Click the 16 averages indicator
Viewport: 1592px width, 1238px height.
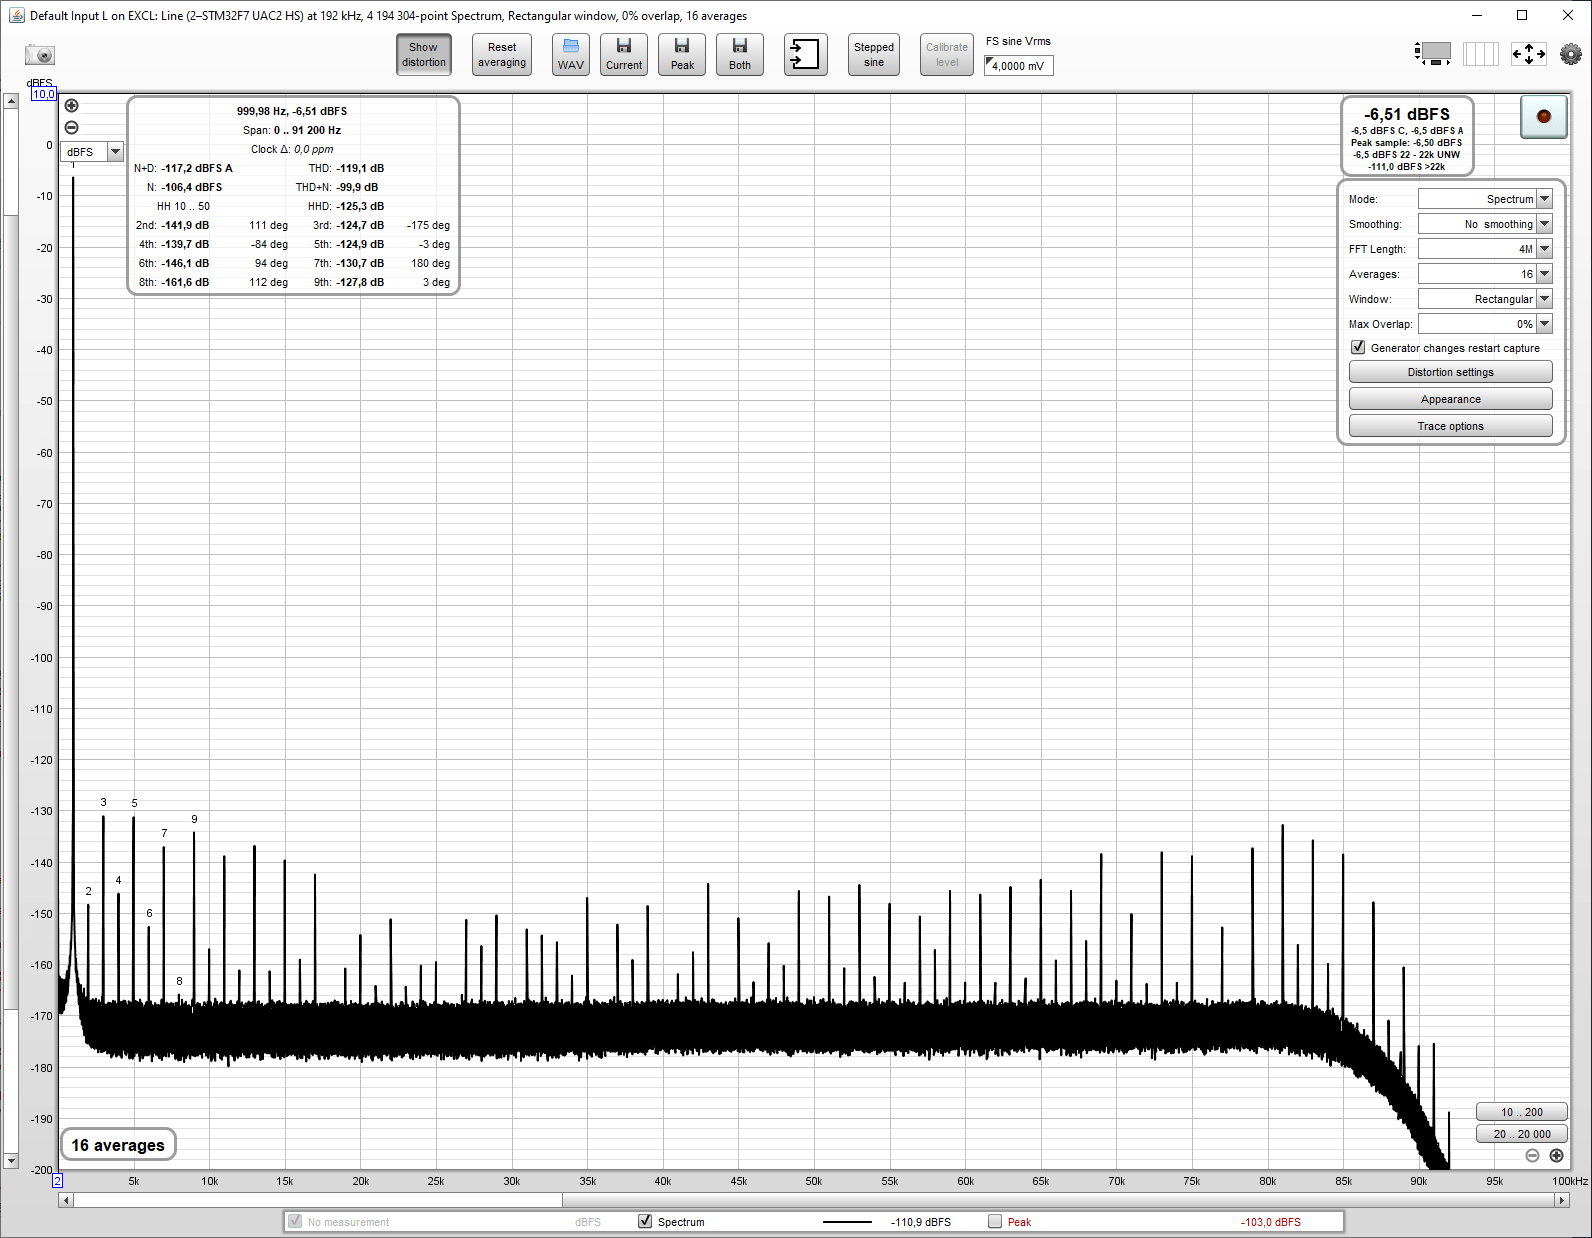point(118,1145)
